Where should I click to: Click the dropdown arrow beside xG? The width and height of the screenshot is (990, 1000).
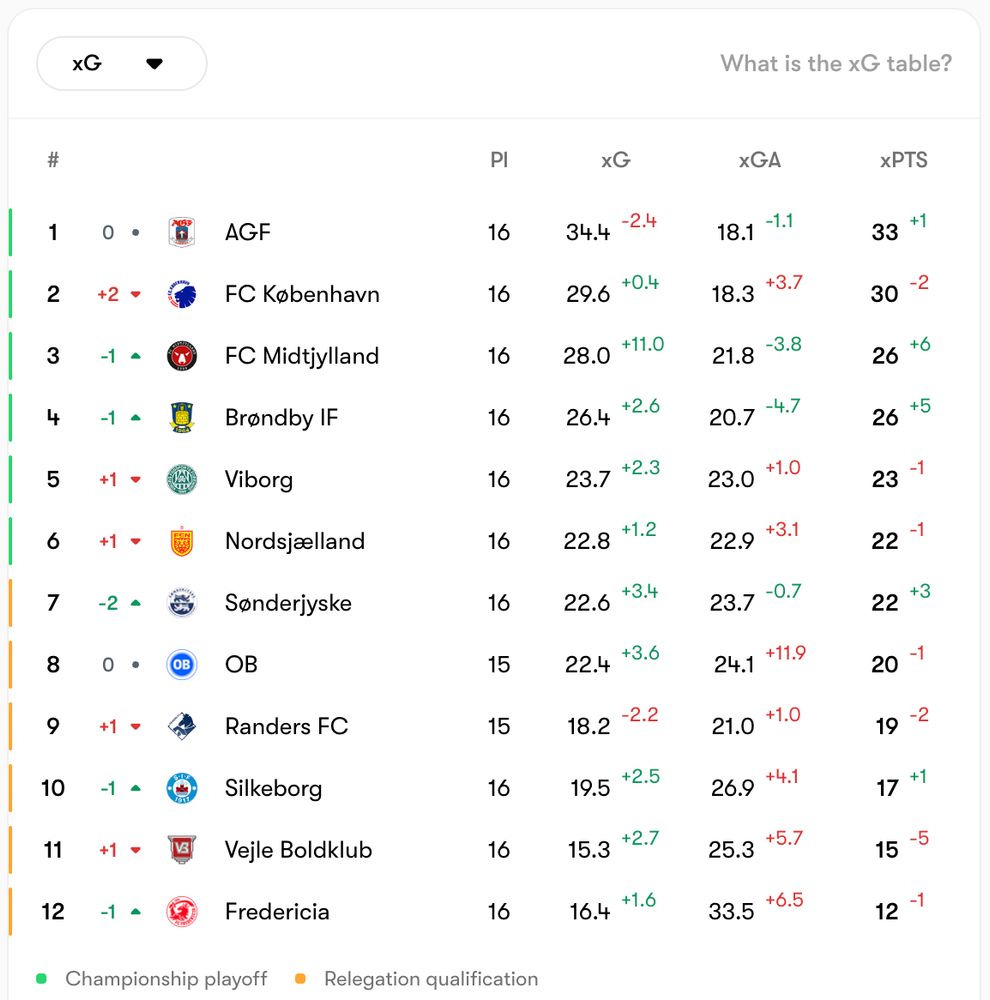154,64
